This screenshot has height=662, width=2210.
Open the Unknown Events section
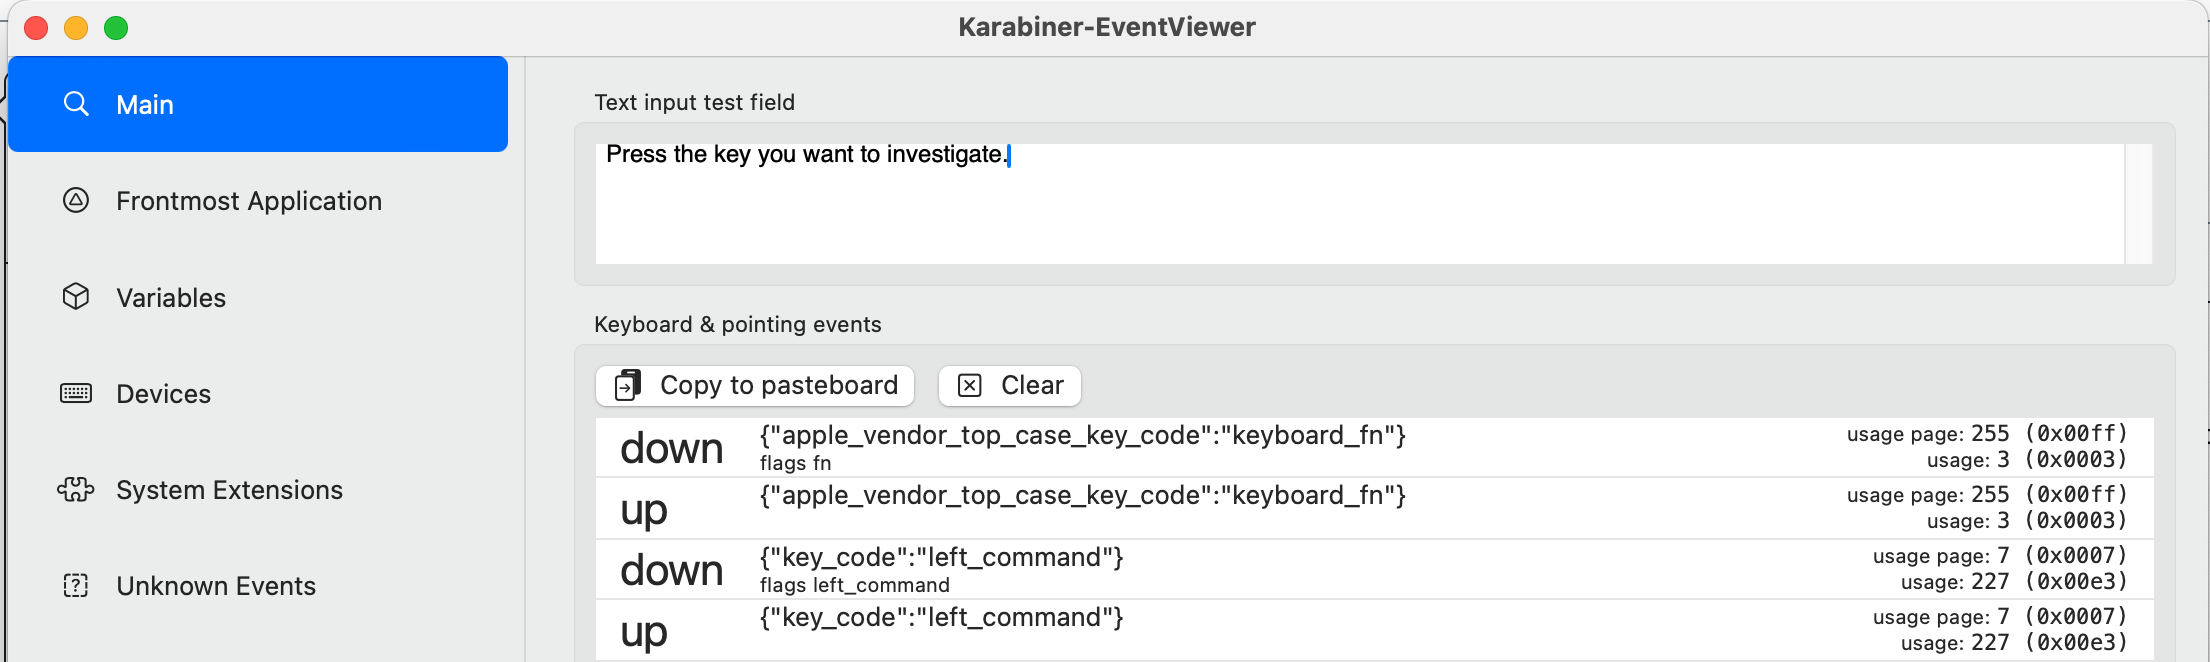point(216,586)
